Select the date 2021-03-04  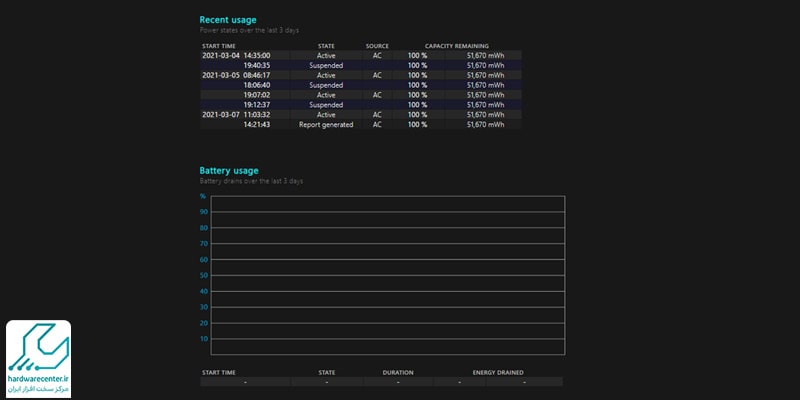click(x=220, y=56)
